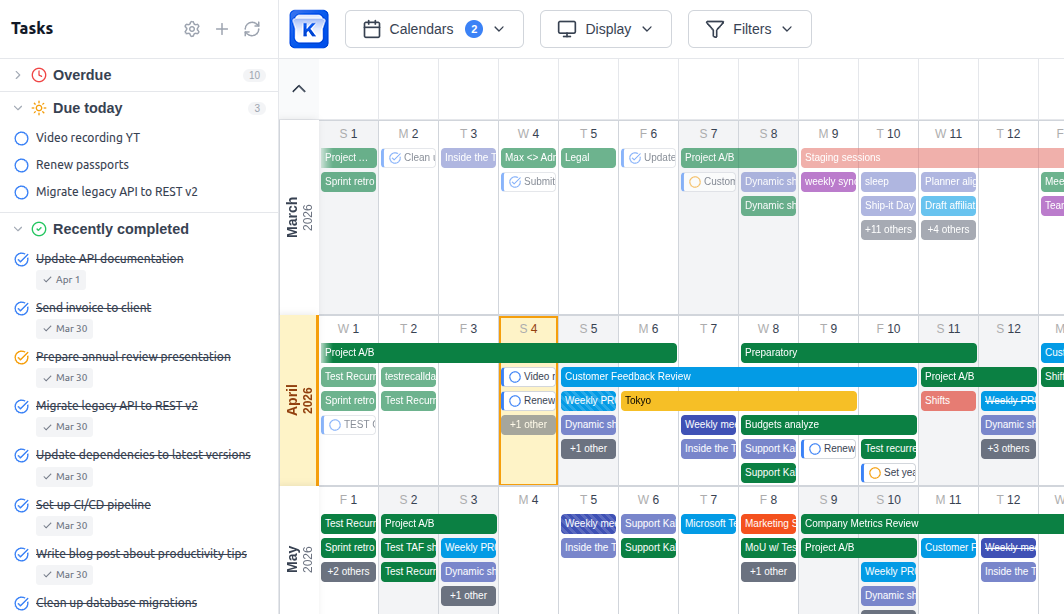The height and width of the screenshot is (614, 1064).
Task: Open the Filters dropdown
Action: 750,29
